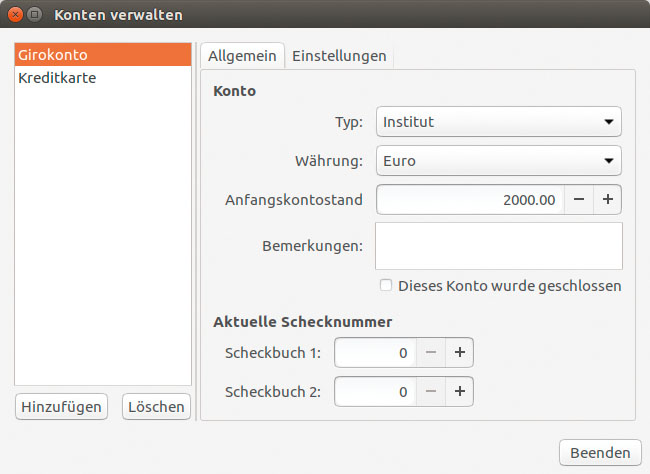Increment Scheckbuch 1 number
Screen dimensions: 650x474
[x=459, y=353]
